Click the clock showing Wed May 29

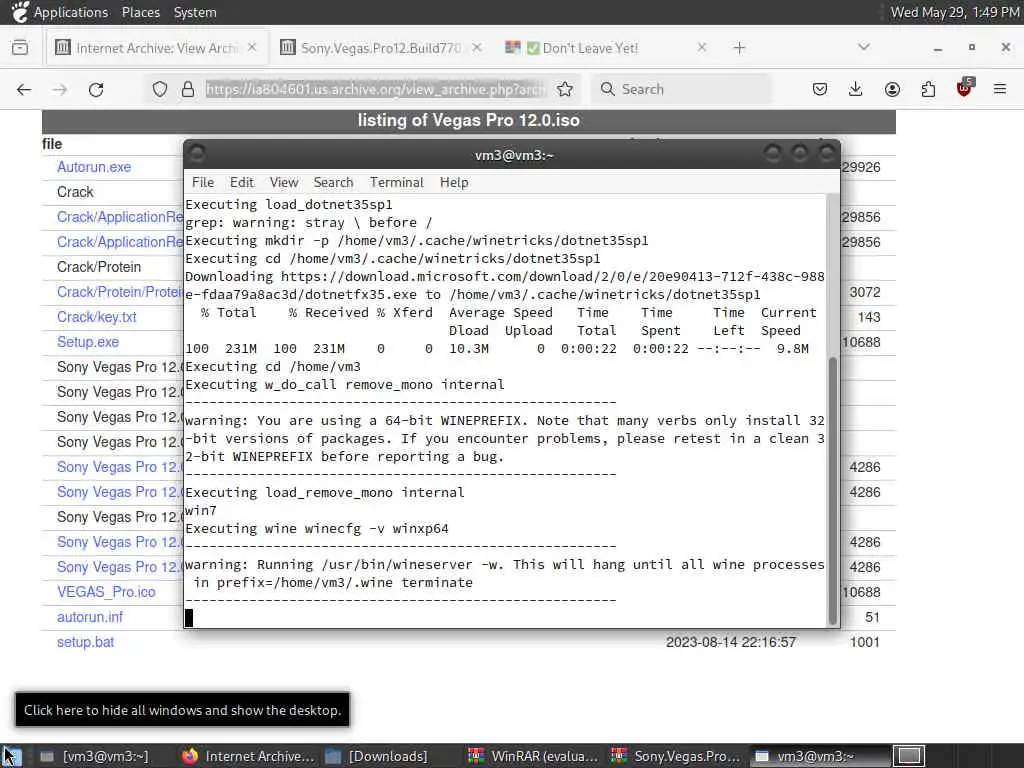coord(955,12)
